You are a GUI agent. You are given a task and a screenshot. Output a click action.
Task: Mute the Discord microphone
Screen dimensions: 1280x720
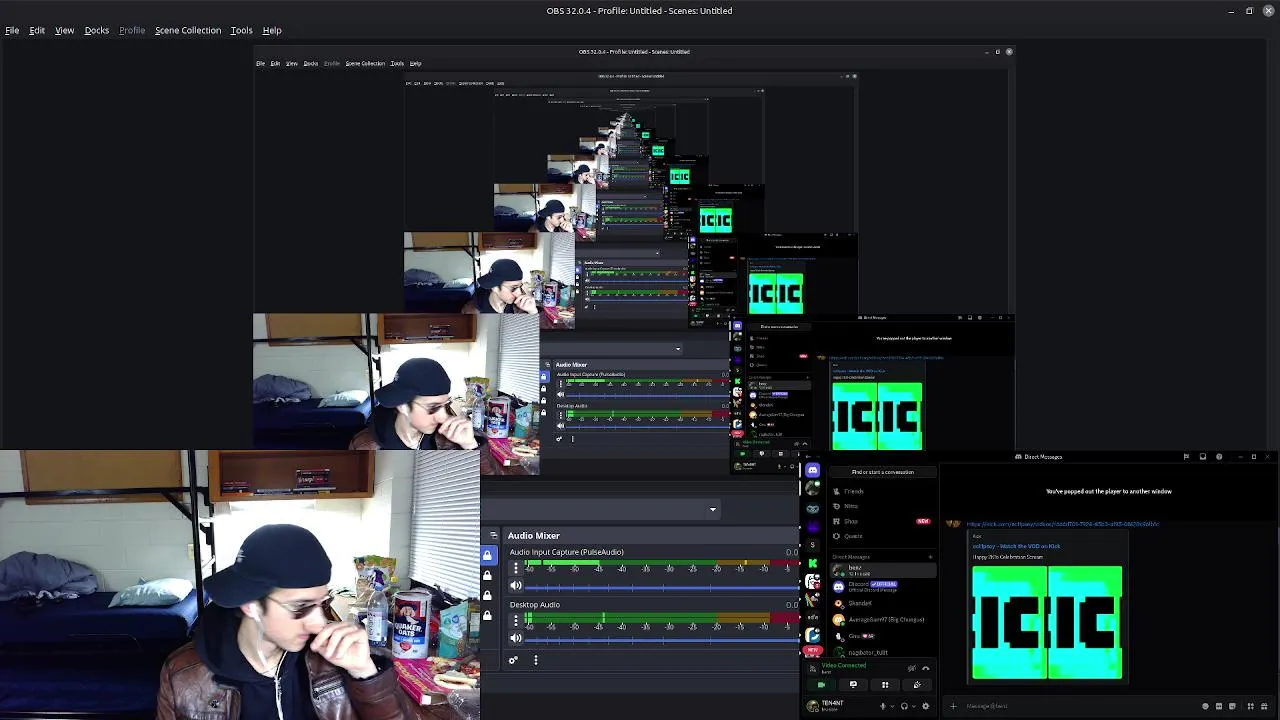click(883, 706)
